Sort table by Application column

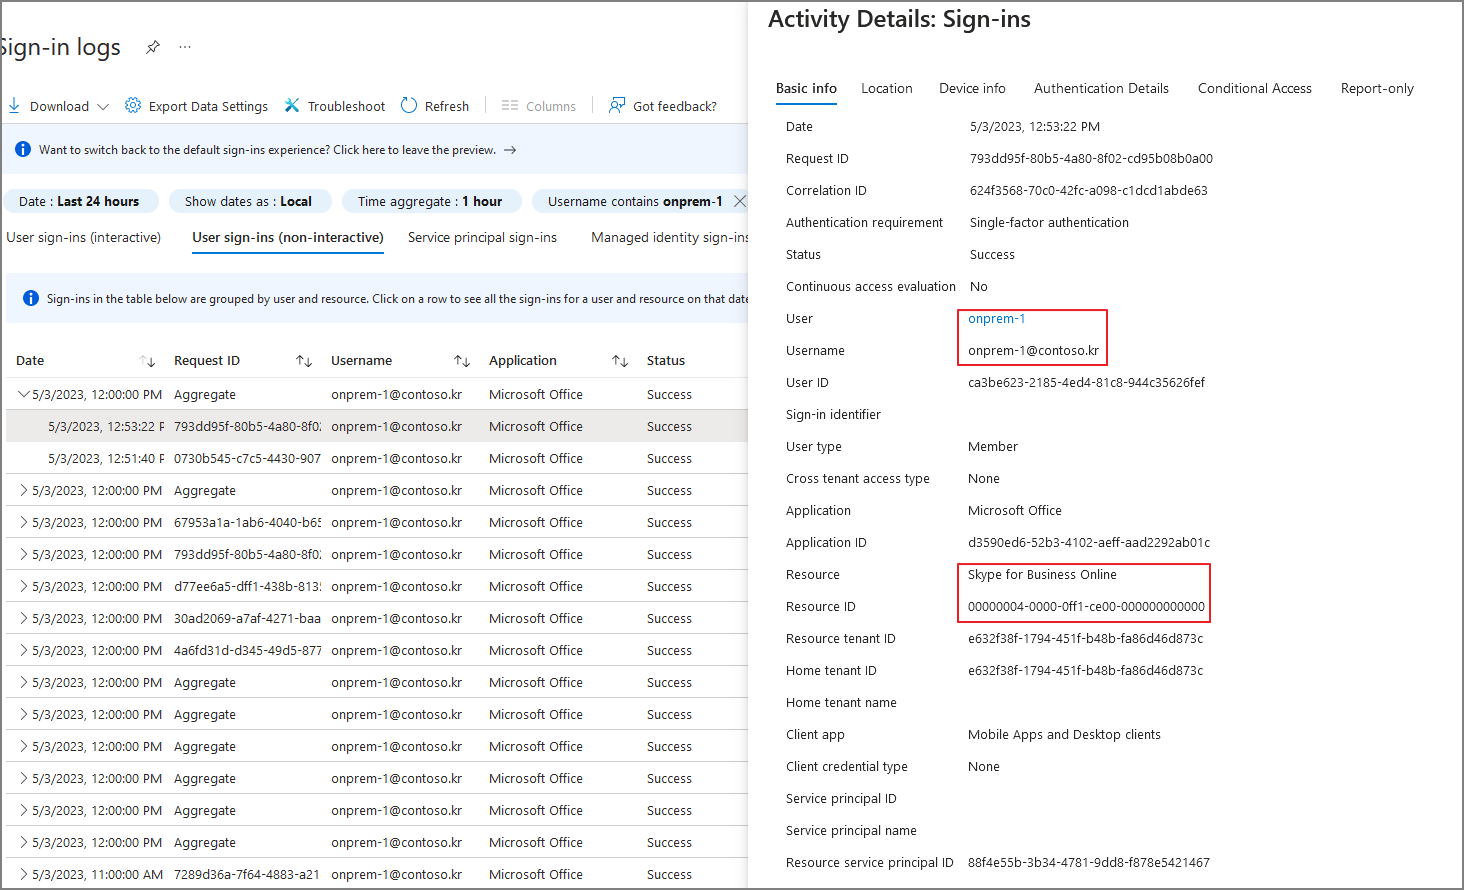[x=620, y=361]
